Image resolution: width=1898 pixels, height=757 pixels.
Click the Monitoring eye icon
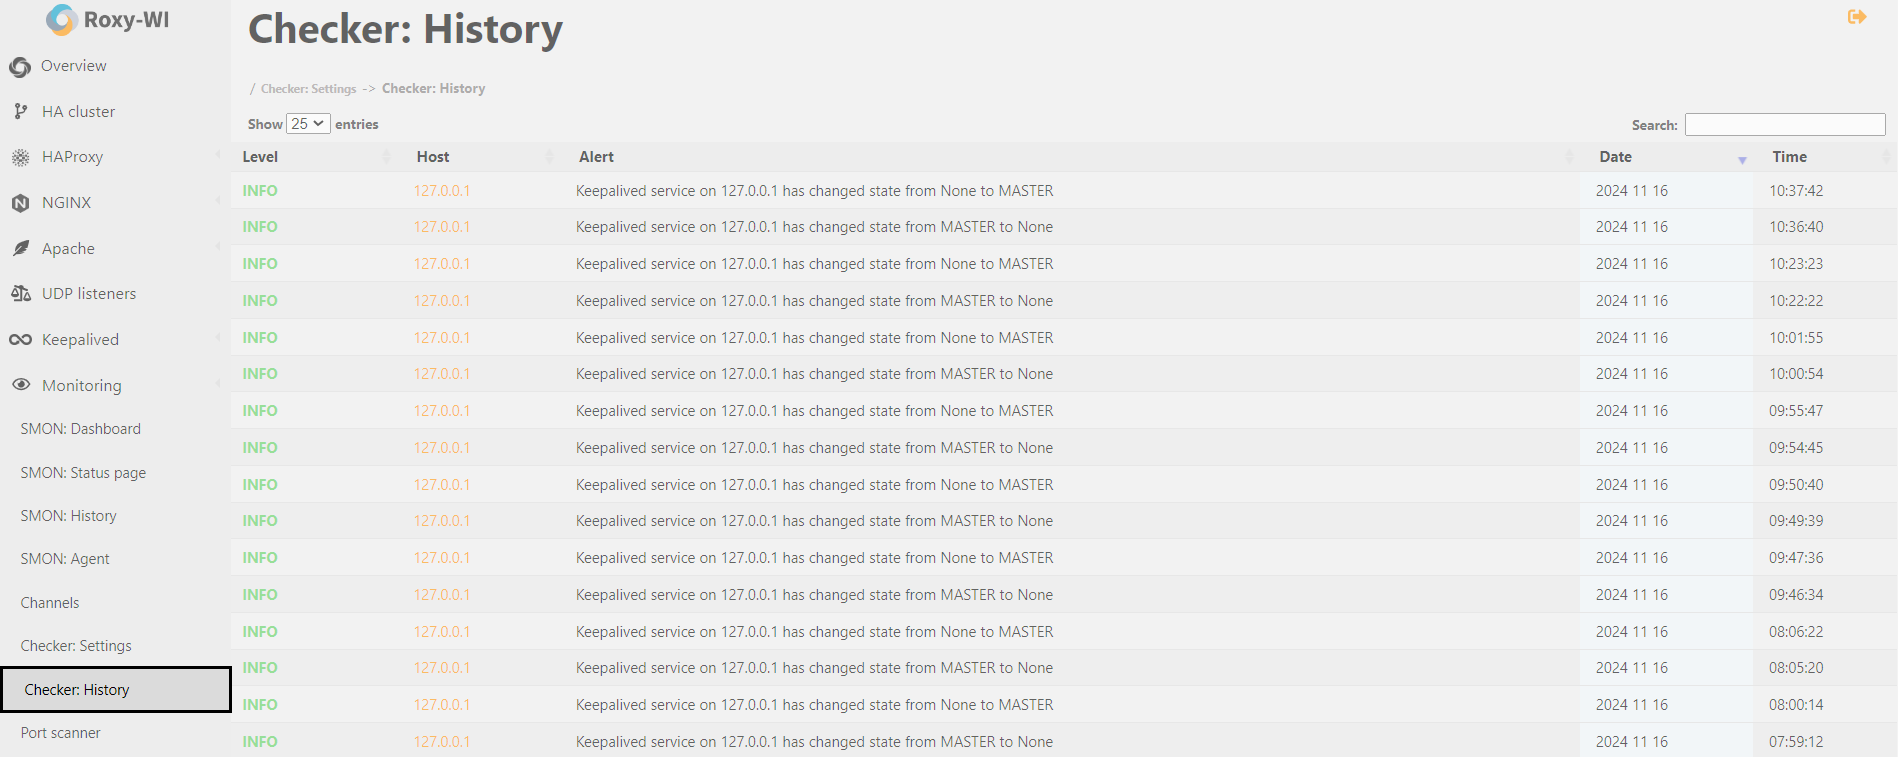pyautogui.click(x=20, y=385)
